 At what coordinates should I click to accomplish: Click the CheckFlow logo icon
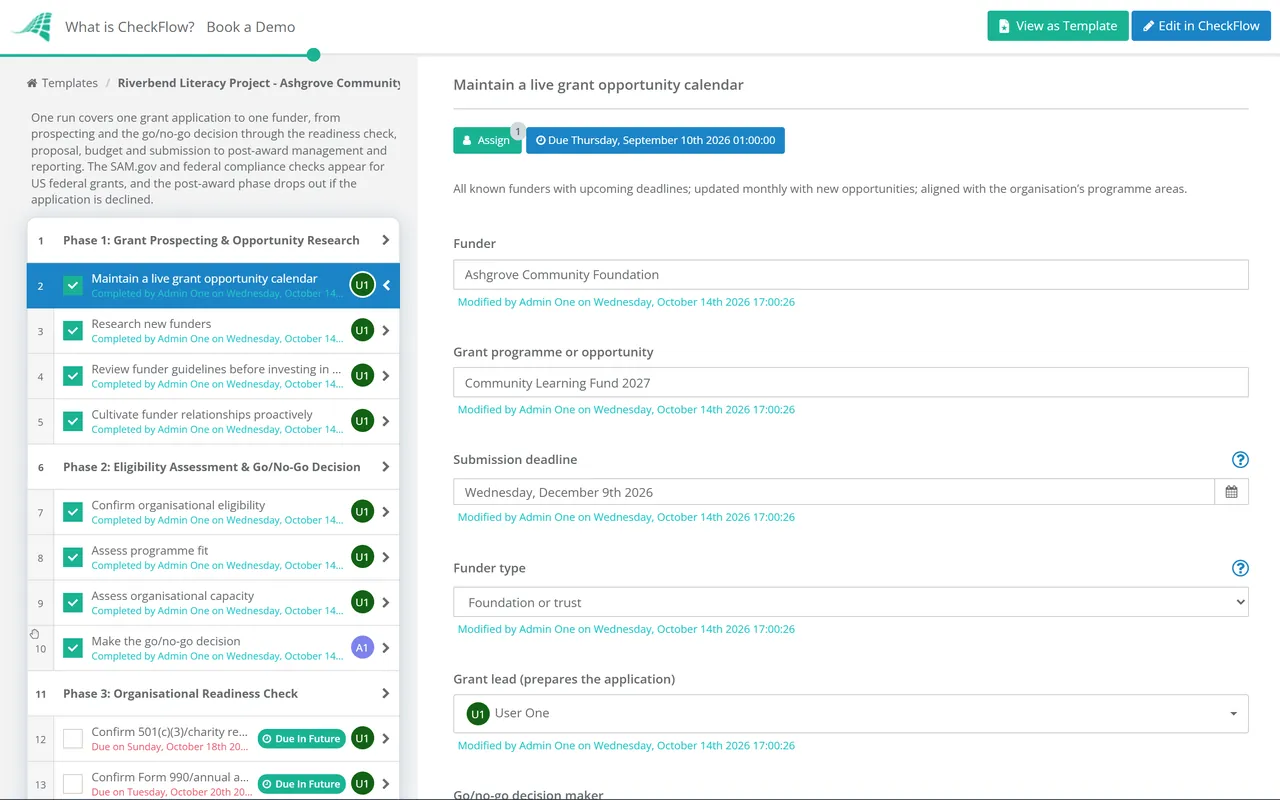coord(31,26)
